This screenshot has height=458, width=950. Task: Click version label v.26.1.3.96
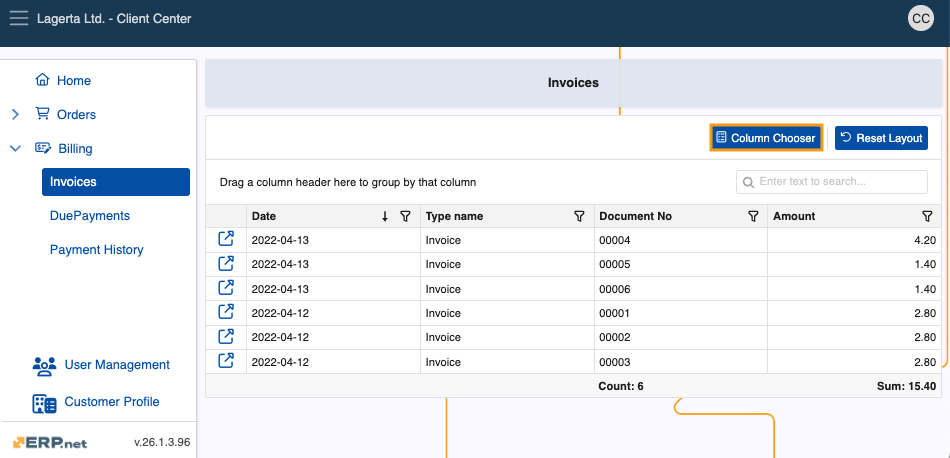(162, 442)
